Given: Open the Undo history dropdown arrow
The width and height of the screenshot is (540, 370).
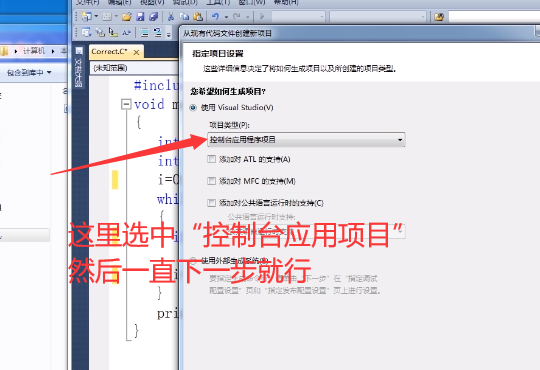Looking at the screenshot, I should tap(226, 17).
